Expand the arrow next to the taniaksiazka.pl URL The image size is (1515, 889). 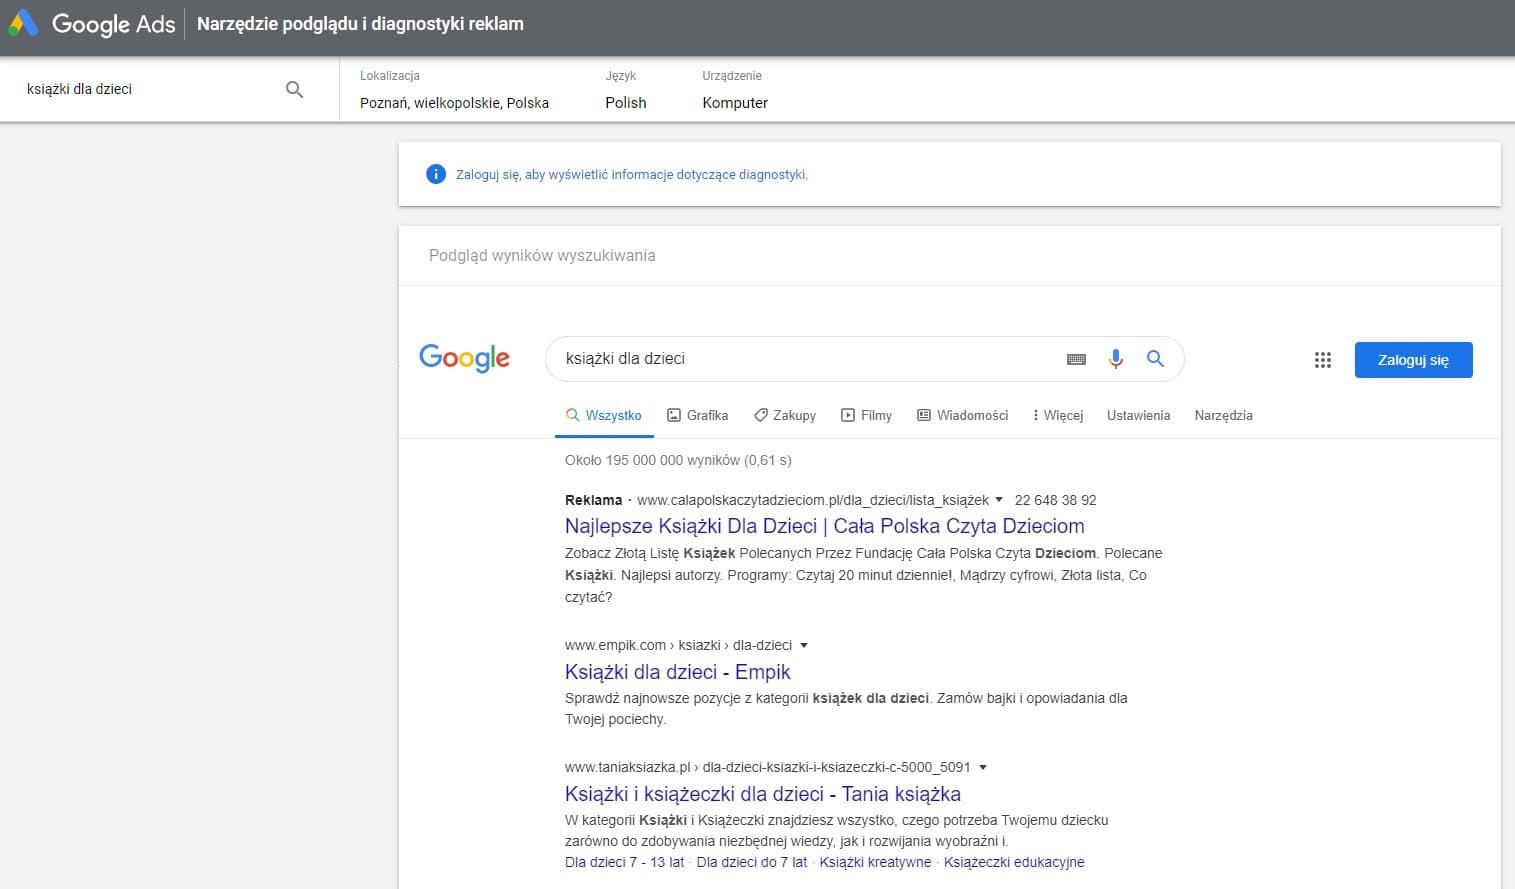tap(983, 768)
